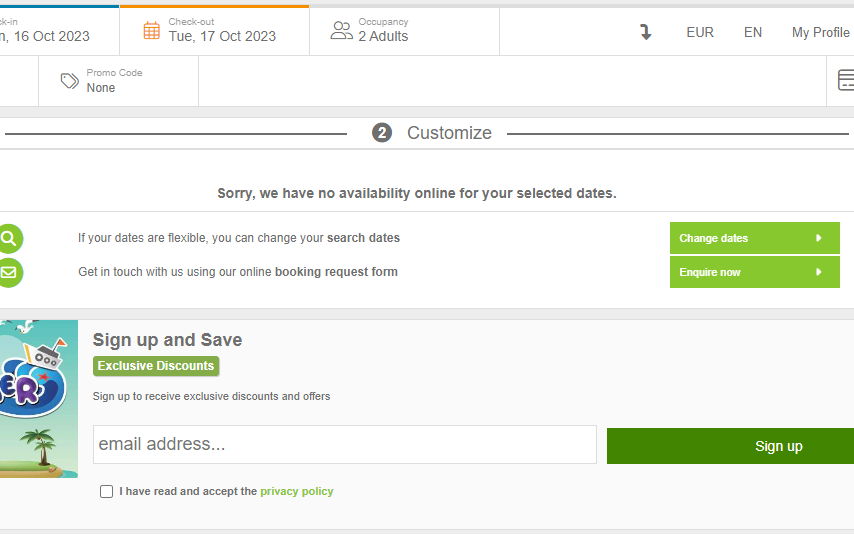Click the green magnifier search icon
Viewport: 854px width, 534px height.
point(8,238)
